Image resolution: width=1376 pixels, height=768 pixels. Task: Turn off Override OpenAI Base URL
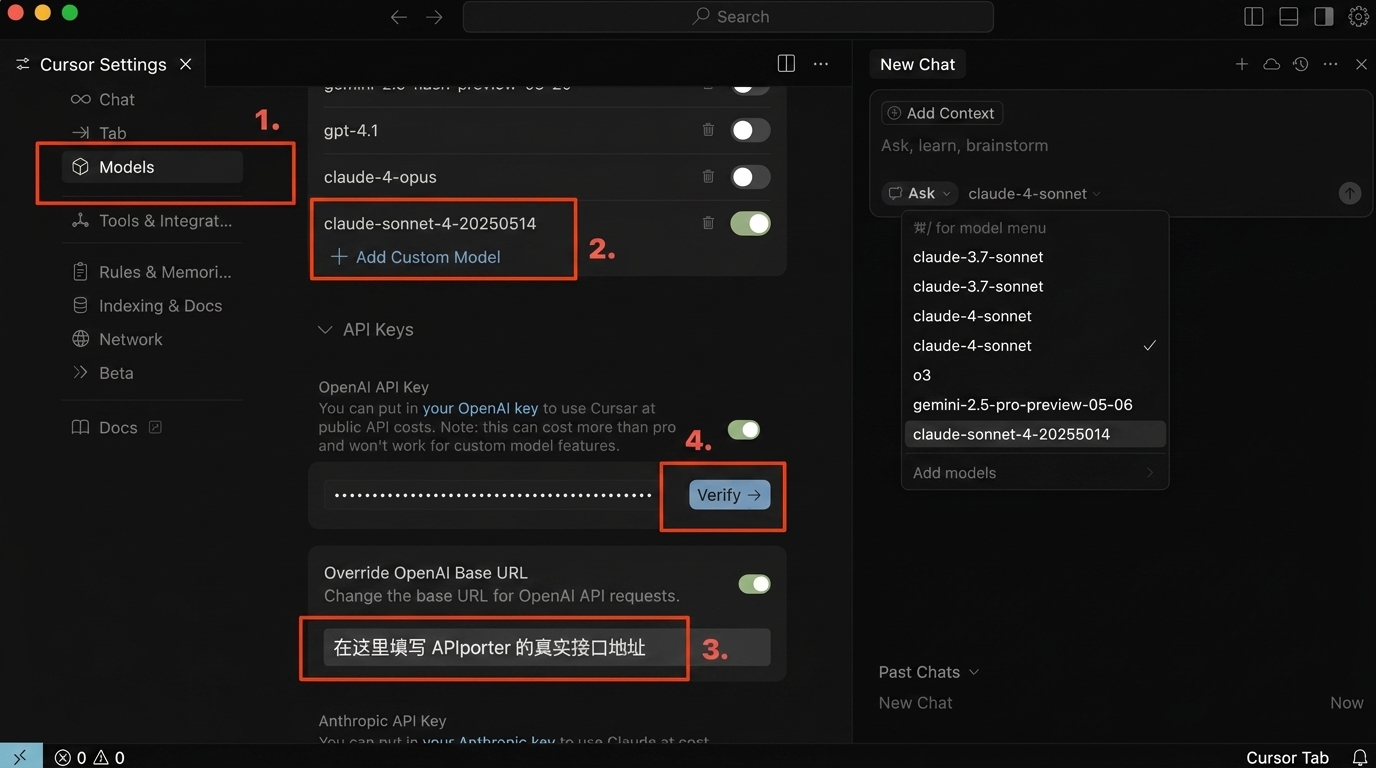(754, 583)
